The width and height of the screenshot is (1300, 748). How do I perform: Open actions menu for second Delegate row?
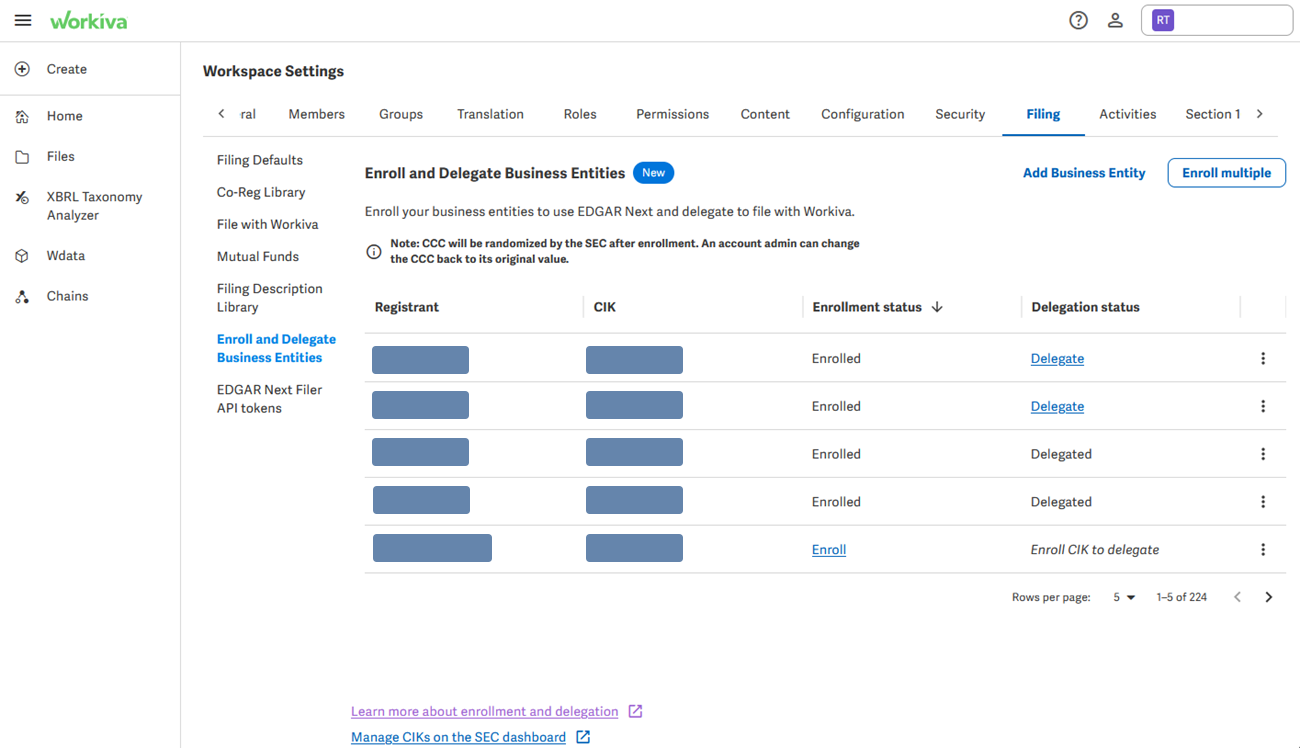(x=1263, y=406)
